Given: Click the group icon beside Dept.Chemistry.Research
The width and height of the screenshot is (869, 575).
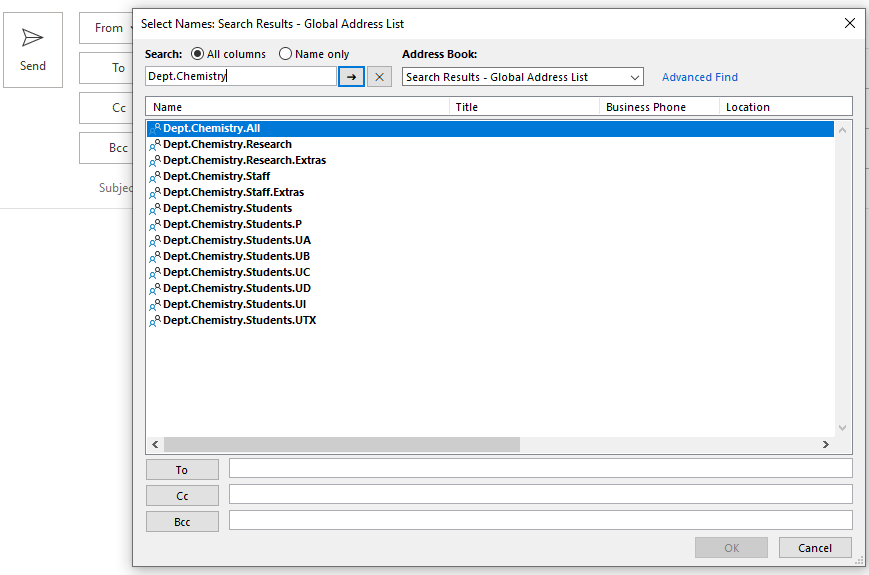Looking at the screenshot, I should 155,145.
